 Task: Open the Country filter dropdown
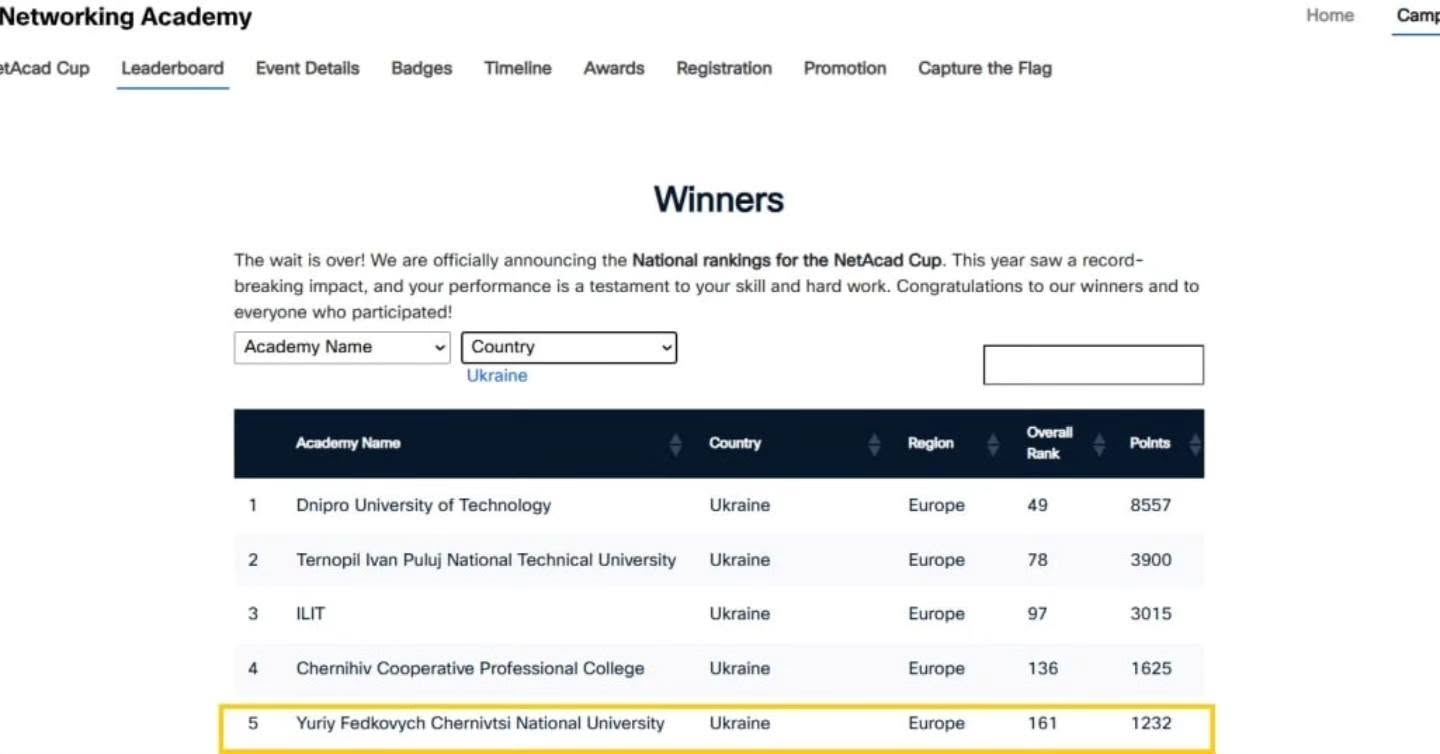coord(569,347)
